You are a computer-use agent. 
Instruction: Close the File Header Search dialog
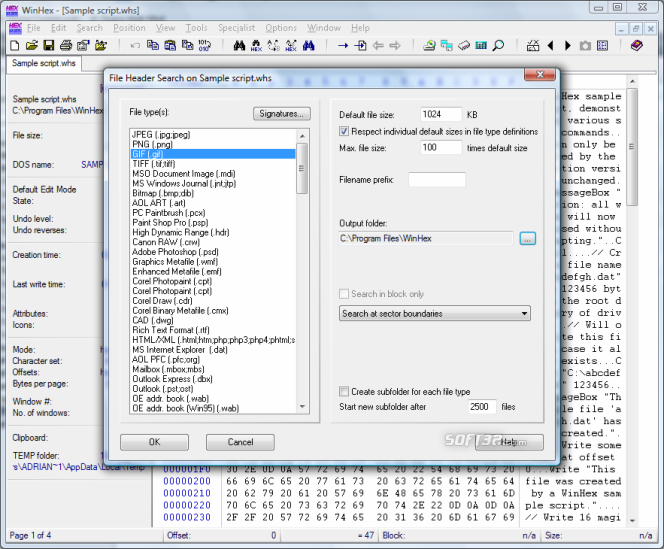click(x=540, y=75)
